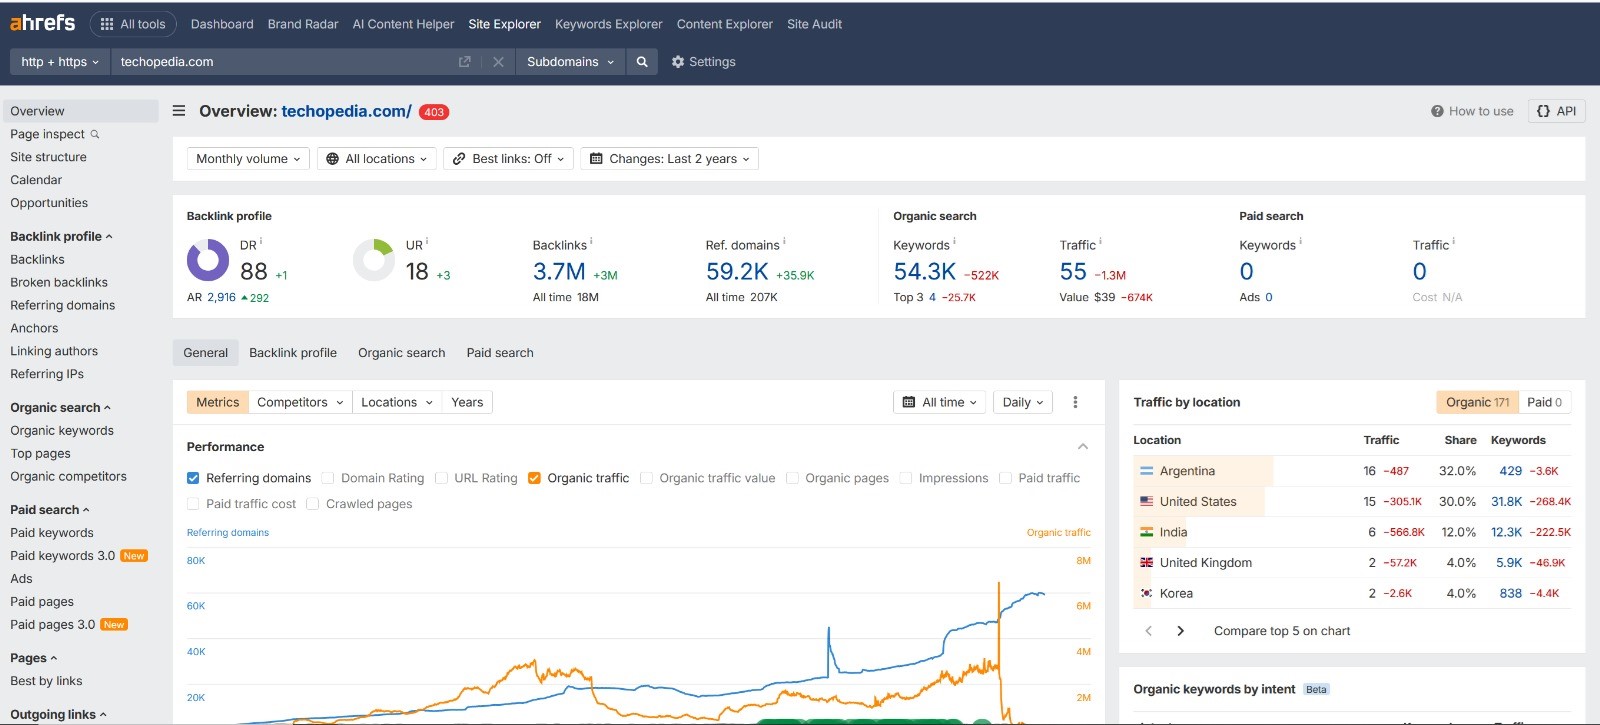Click the How to use help icon
Screen dimensions: 1600x725
1437,112
